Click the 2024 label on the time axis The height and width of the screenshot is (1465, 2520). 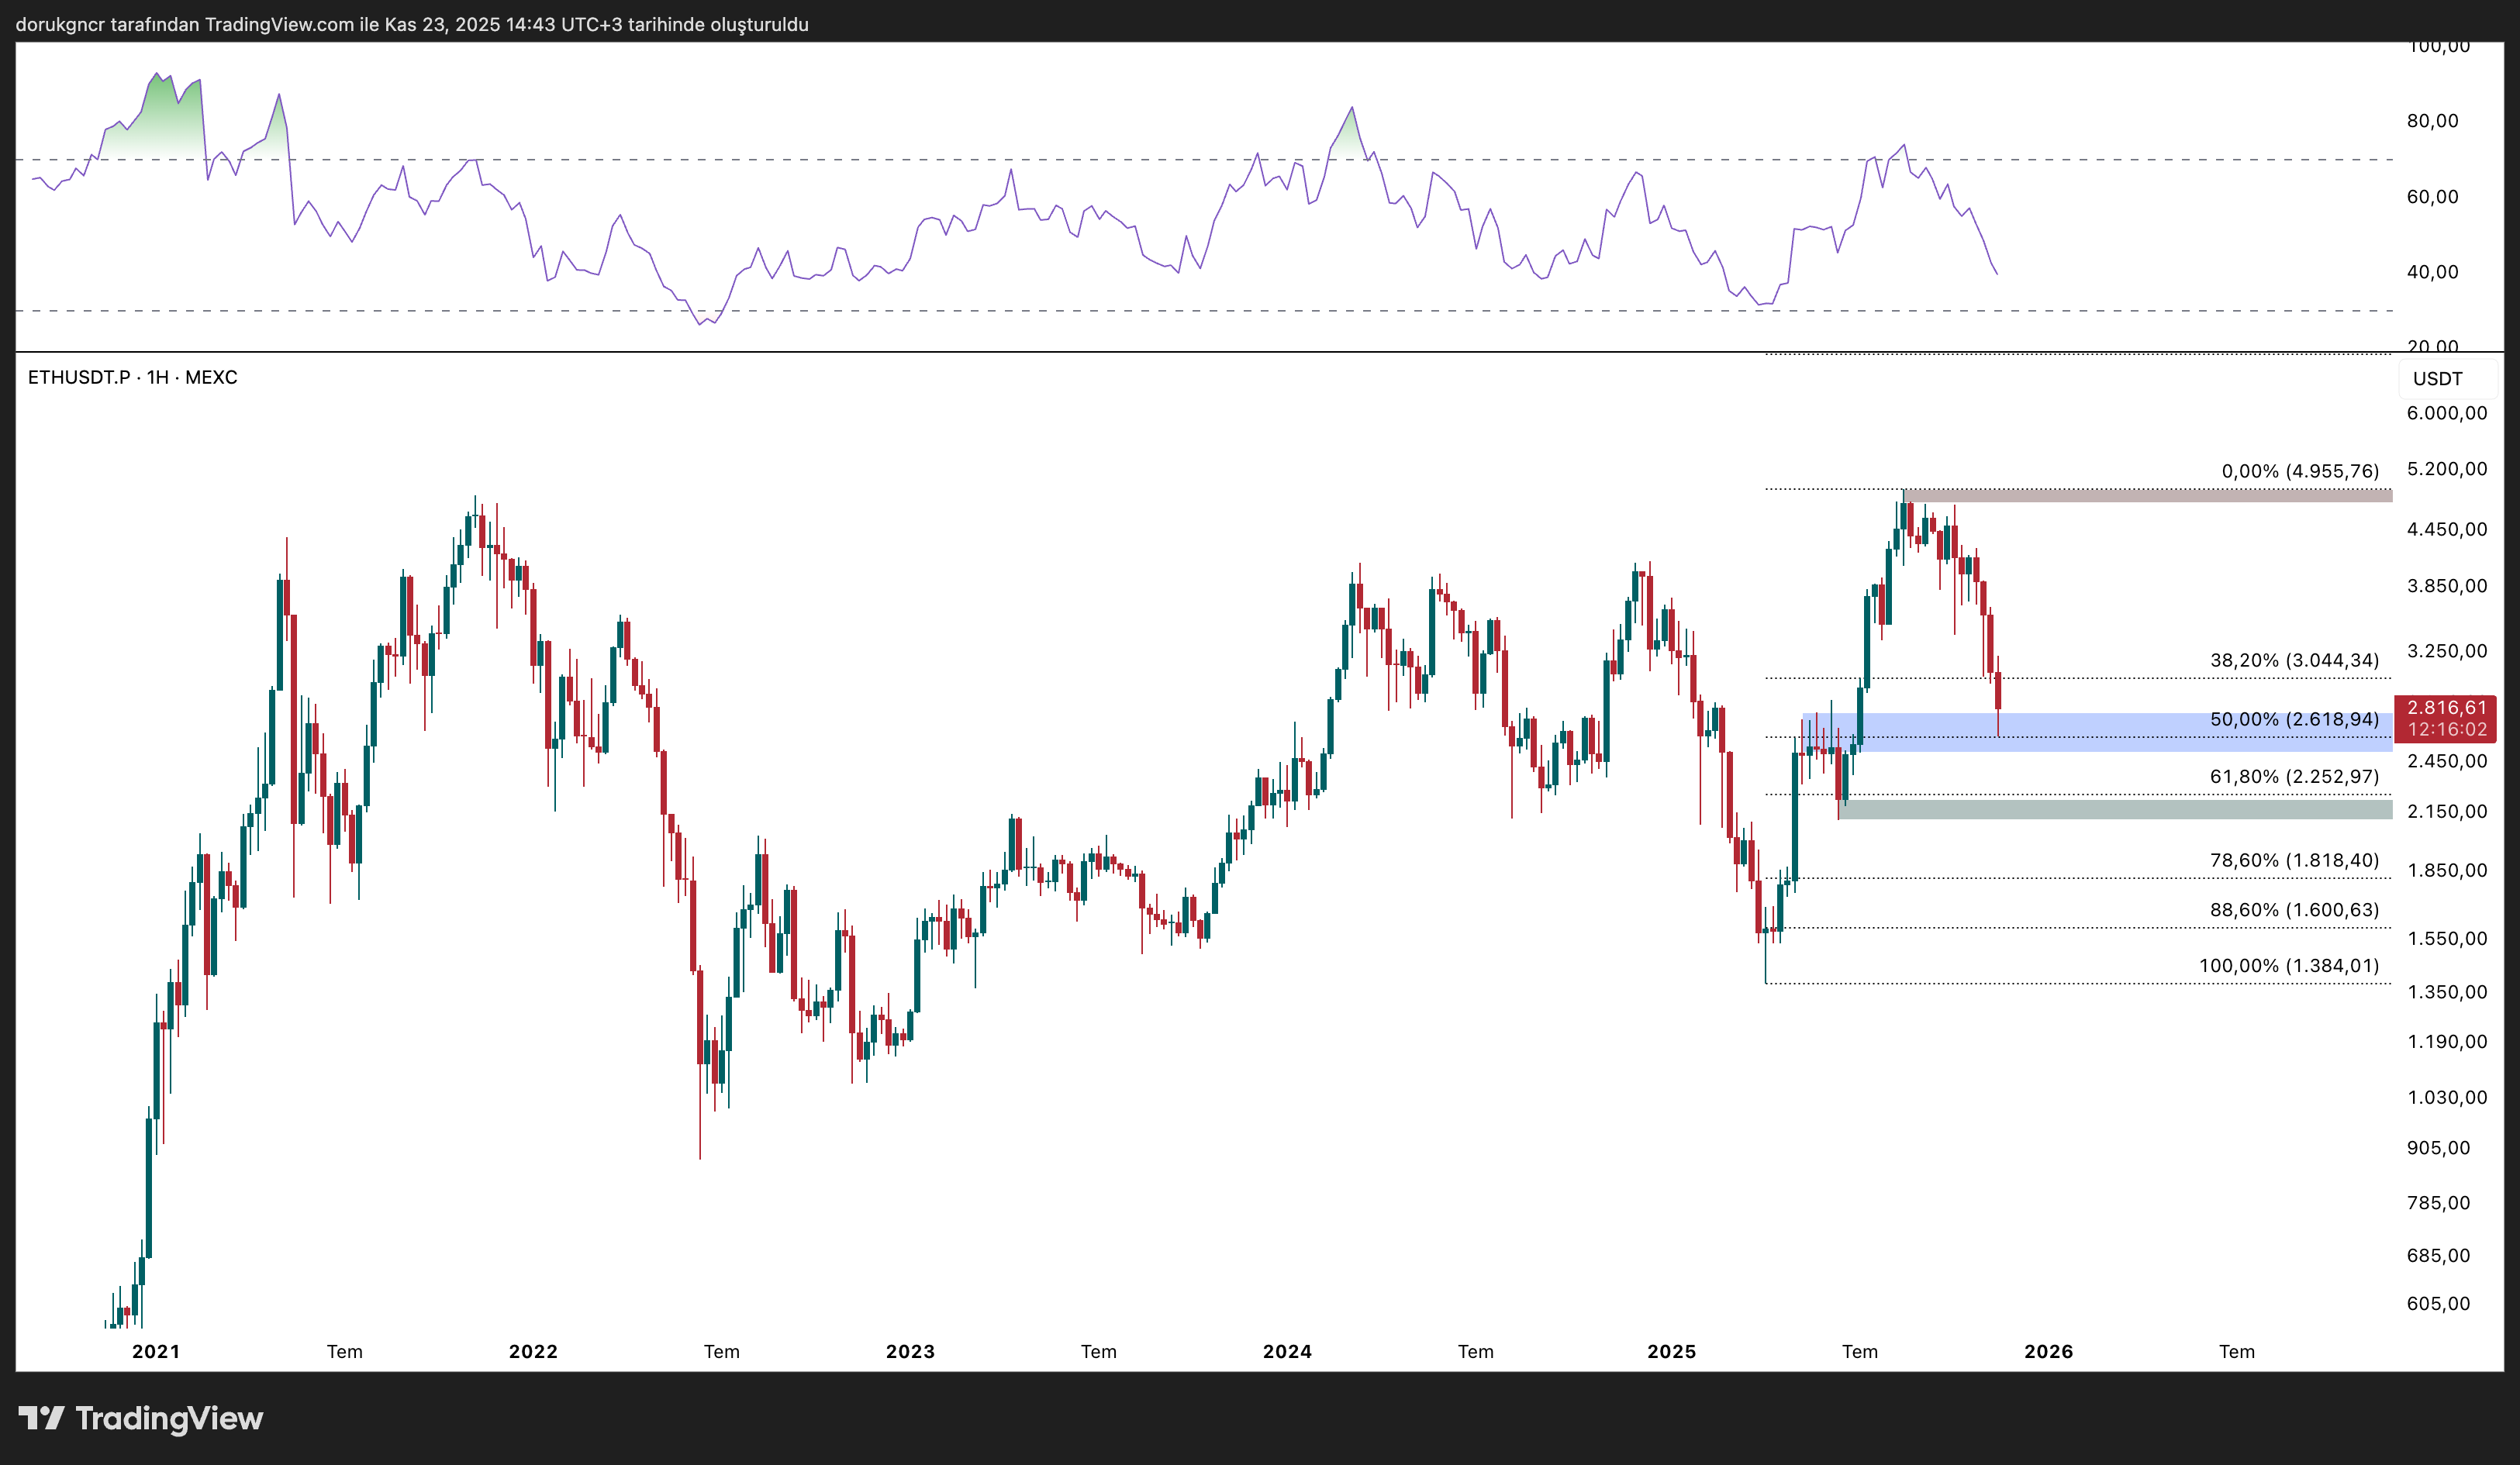1286,1352
